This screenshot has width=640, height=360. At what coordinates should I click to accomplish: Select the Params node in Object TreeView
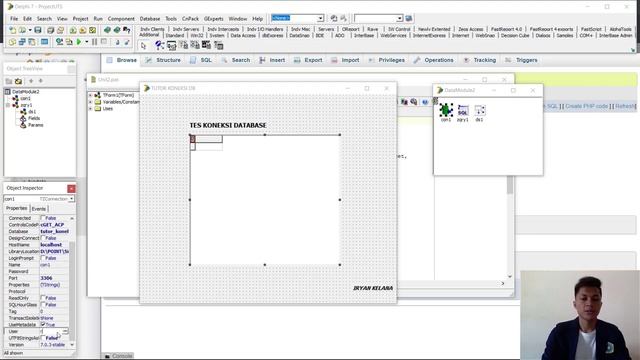pos(36,125)
